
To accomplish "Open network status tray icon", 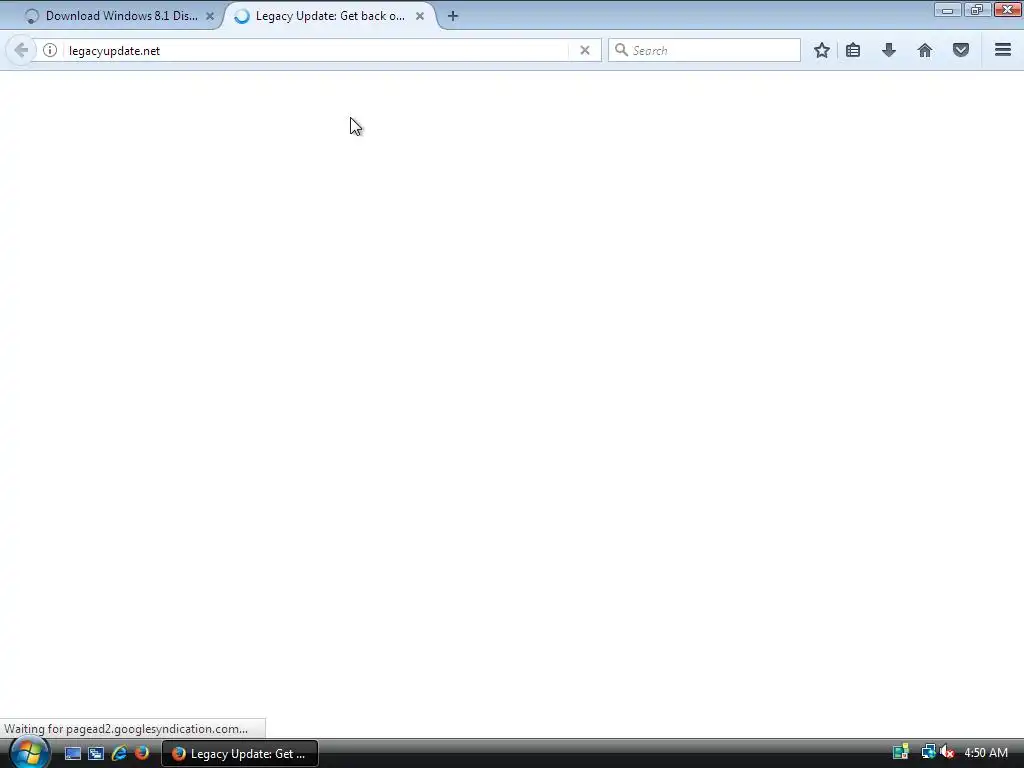I will pyautogui.click(x=928, y=752).
